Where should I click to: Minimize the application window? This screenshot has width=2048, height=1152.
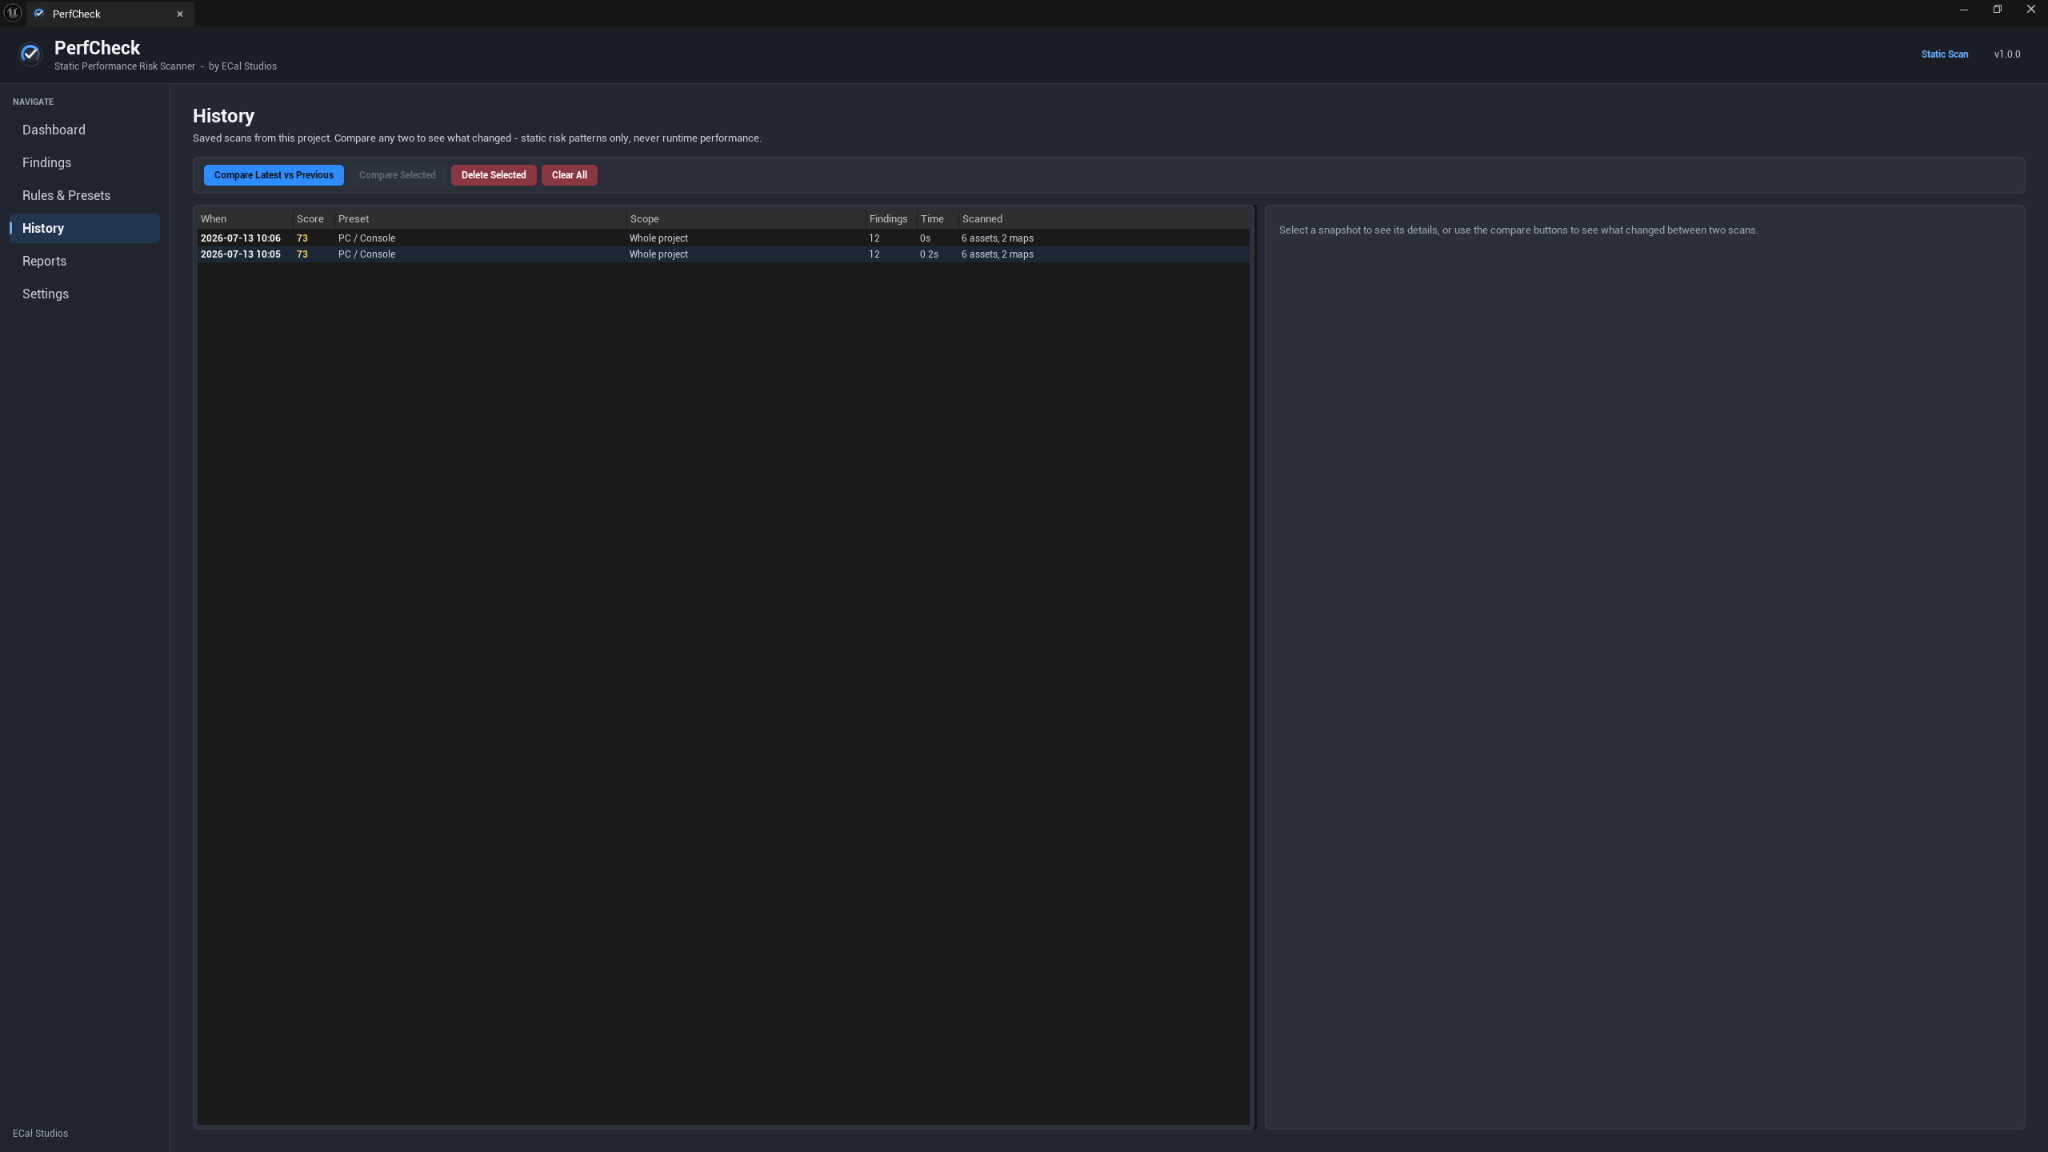(1964, 10)
